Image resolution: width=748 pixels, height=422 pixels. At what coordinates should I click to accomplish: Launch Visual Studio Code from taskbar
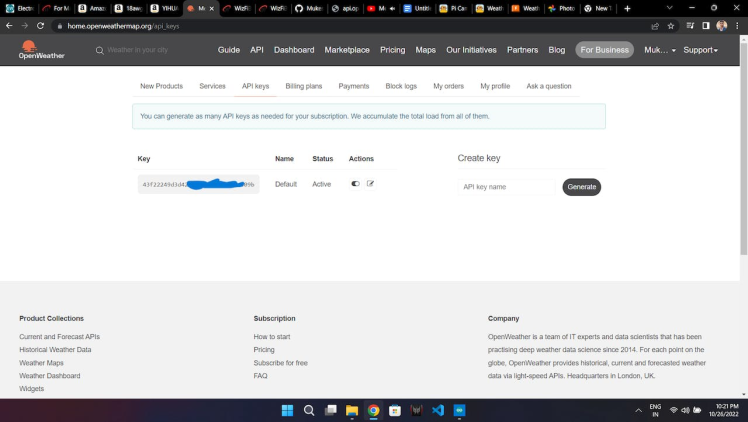(x=437, y=410)
